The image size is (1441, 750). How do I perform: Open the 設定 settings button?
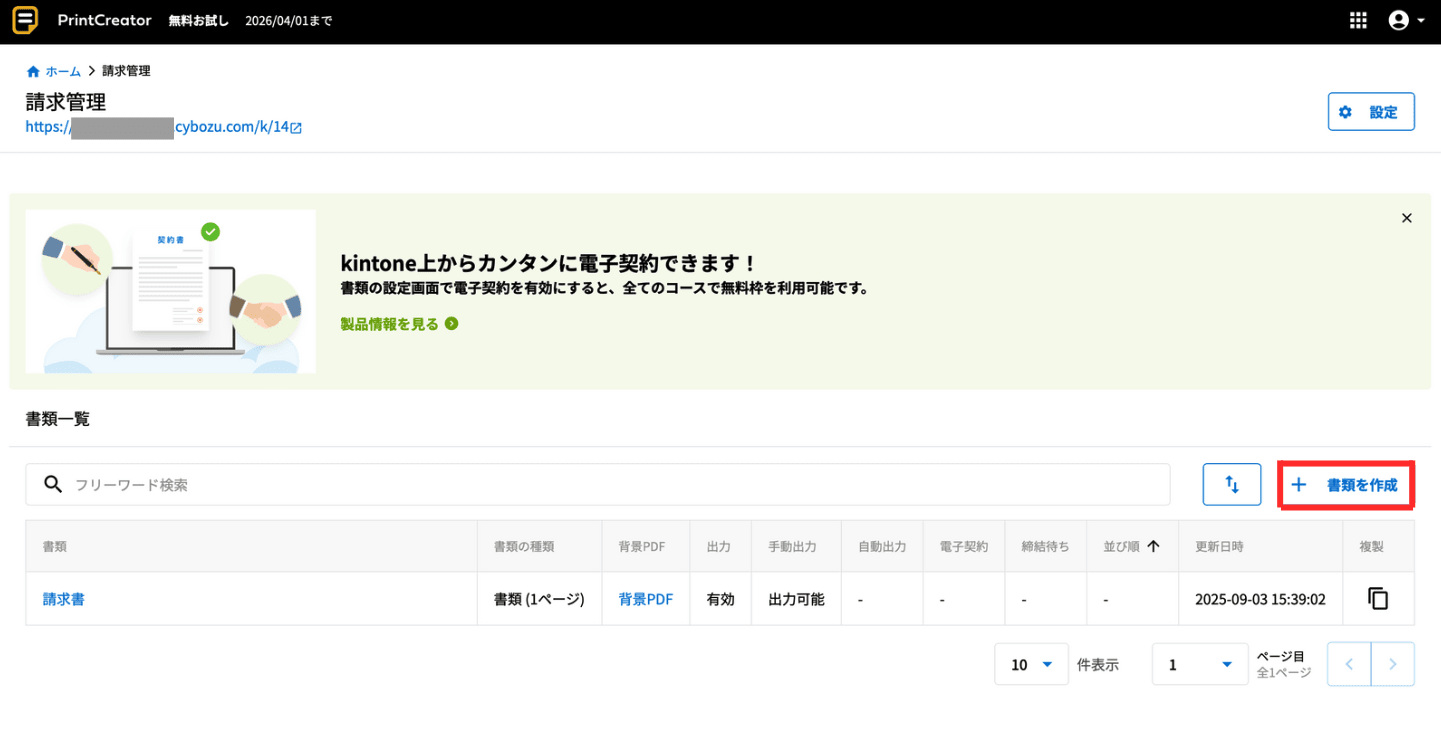[1371, 112]
